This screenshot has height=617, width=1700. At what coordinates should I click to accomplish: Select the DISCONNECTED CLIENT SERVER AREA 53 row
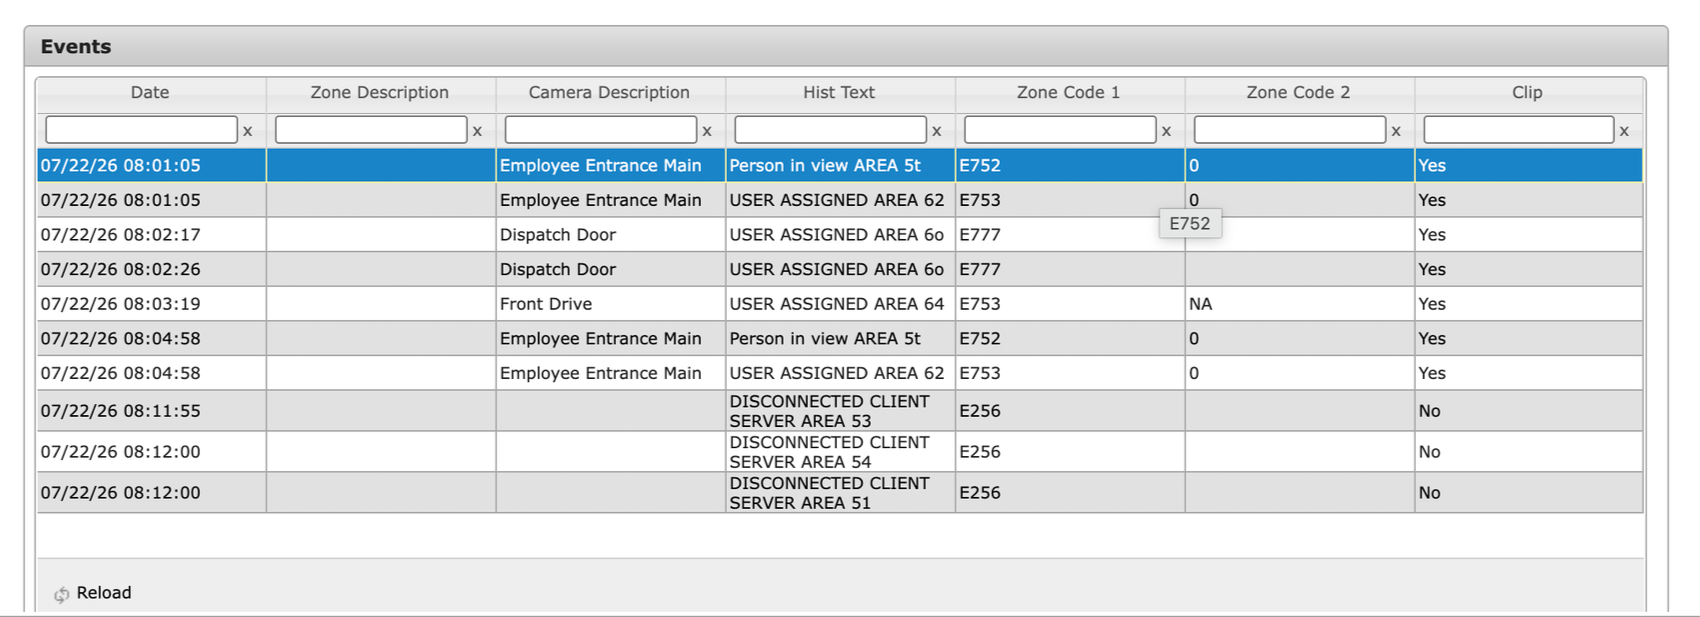(x=840, y=411)
